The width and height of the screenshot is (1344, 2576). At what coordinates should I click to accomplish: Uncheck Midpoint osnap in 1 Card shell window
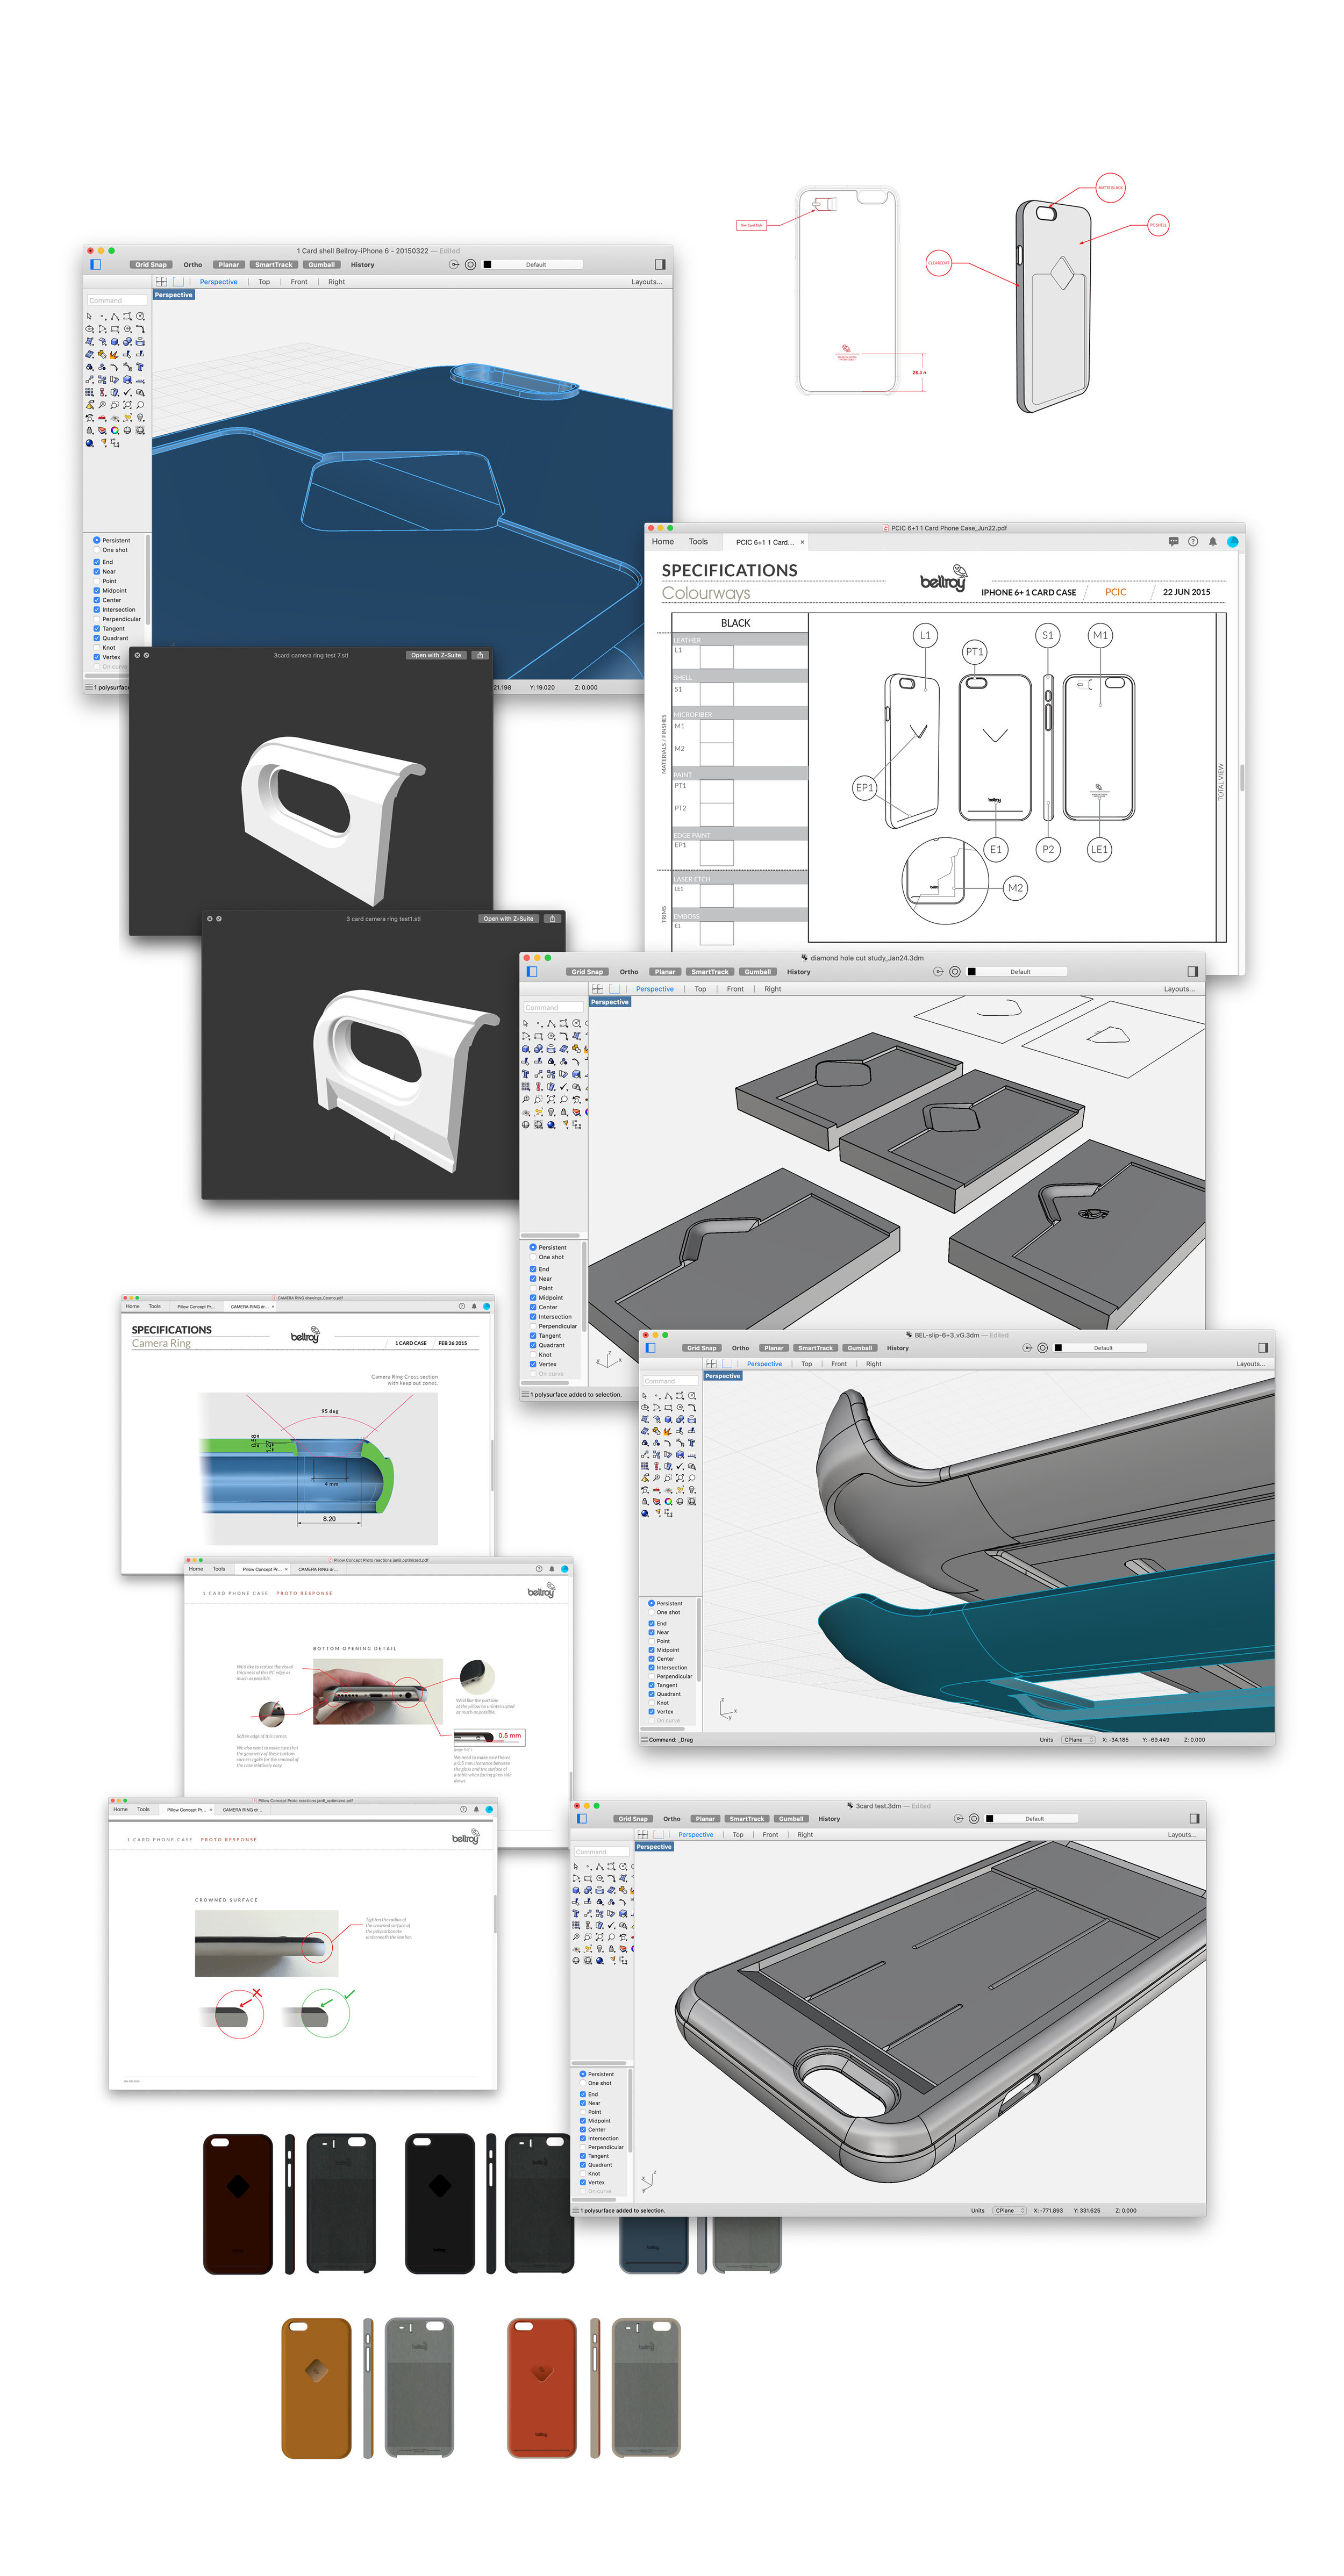96,590
